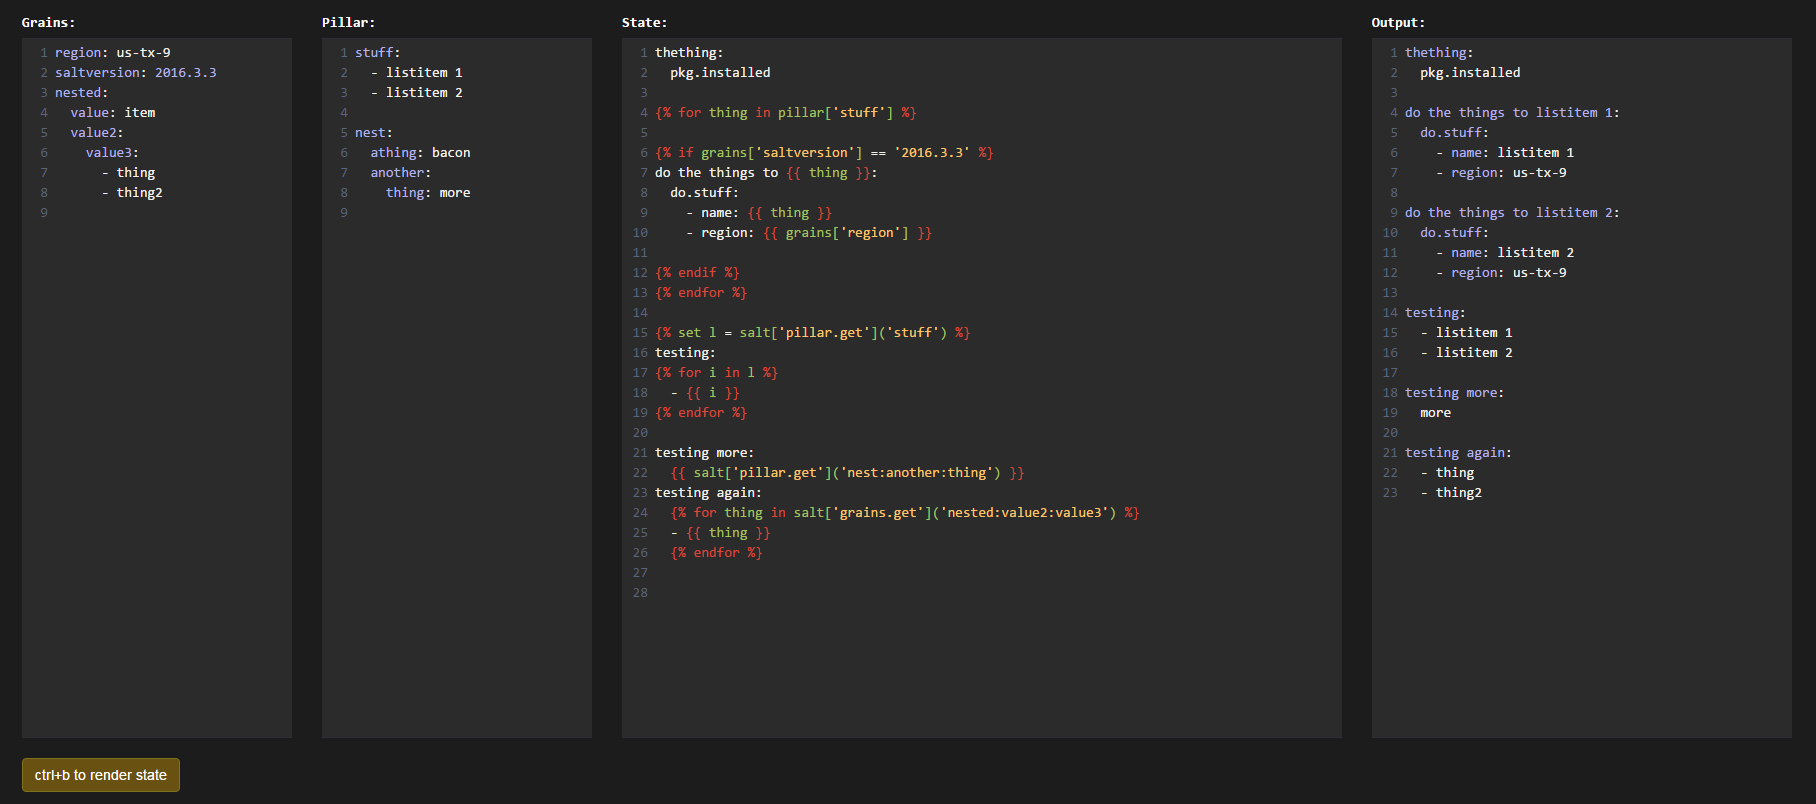Click '- name: listitem 1' in Output
Screen dimensions: 1816x804
coord(1505,153)
